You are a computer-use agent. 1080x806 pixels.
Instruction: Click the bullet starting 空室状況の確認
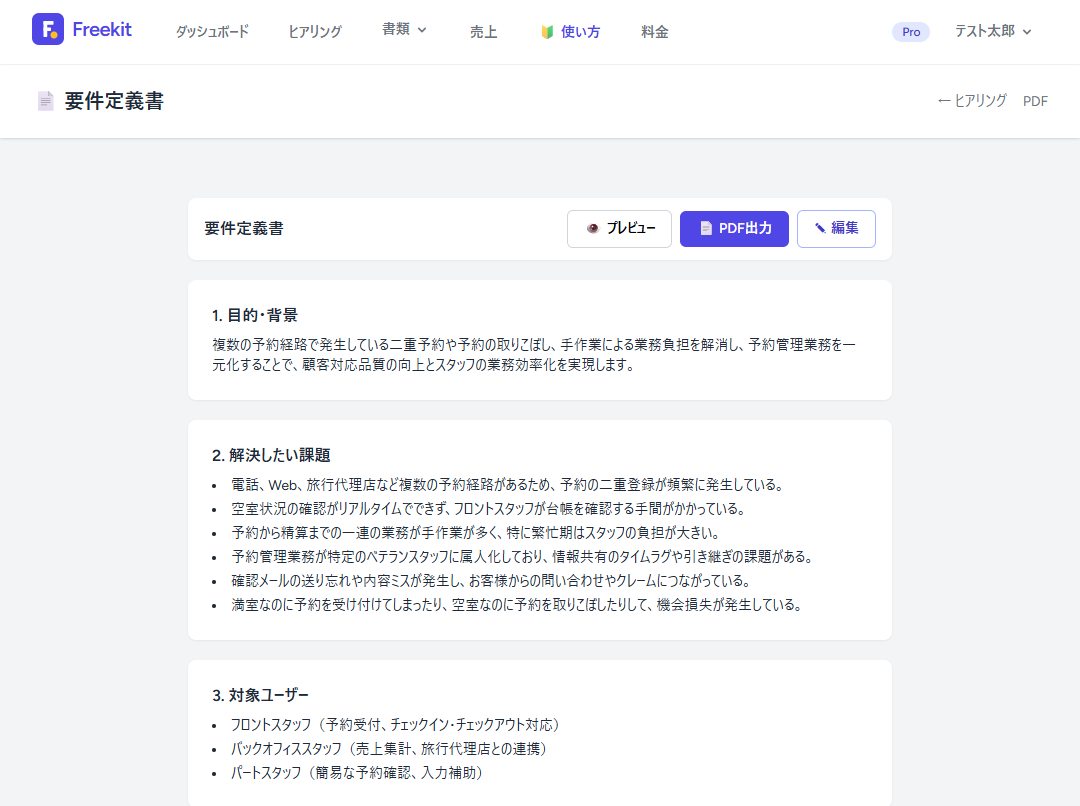488,509
